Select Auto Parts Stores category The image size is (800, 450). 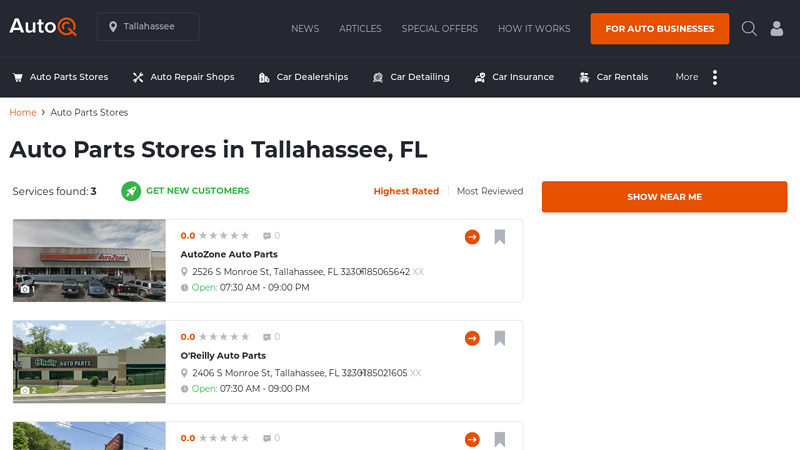click(69, 77)
